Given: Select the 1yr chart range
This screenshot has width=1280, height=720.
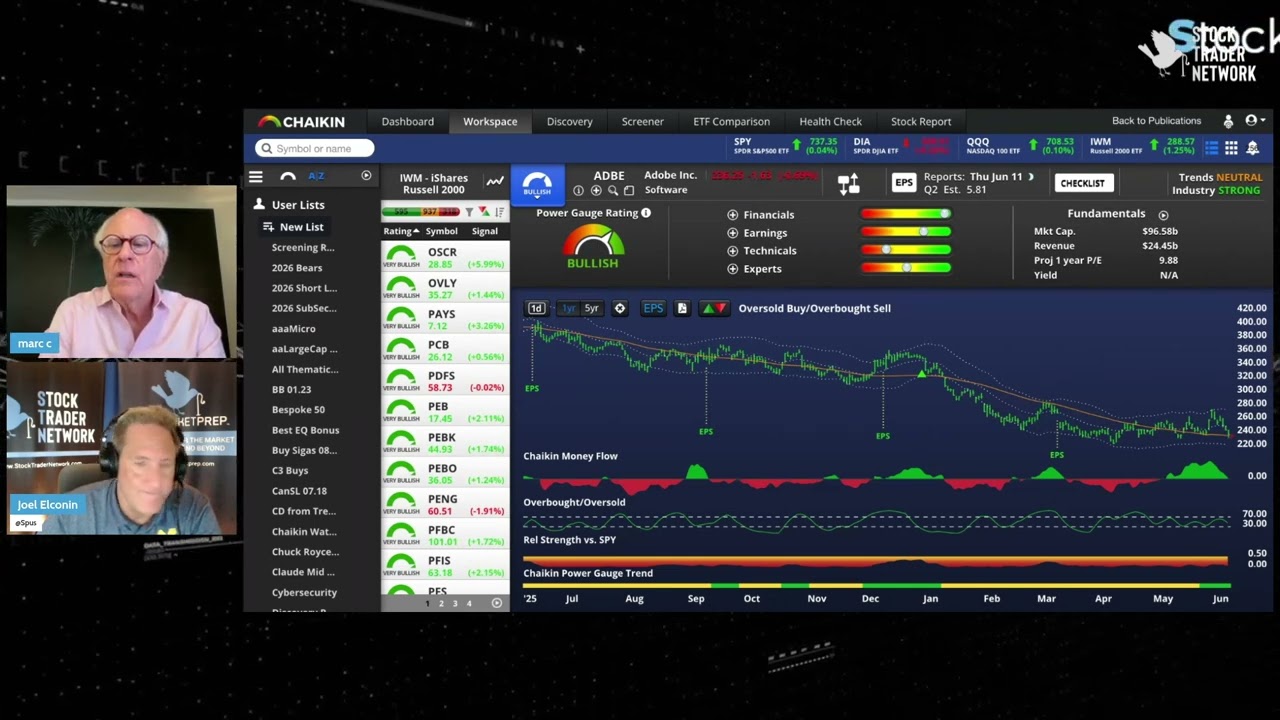Looking at the screenshot, I should click(569, 308).
